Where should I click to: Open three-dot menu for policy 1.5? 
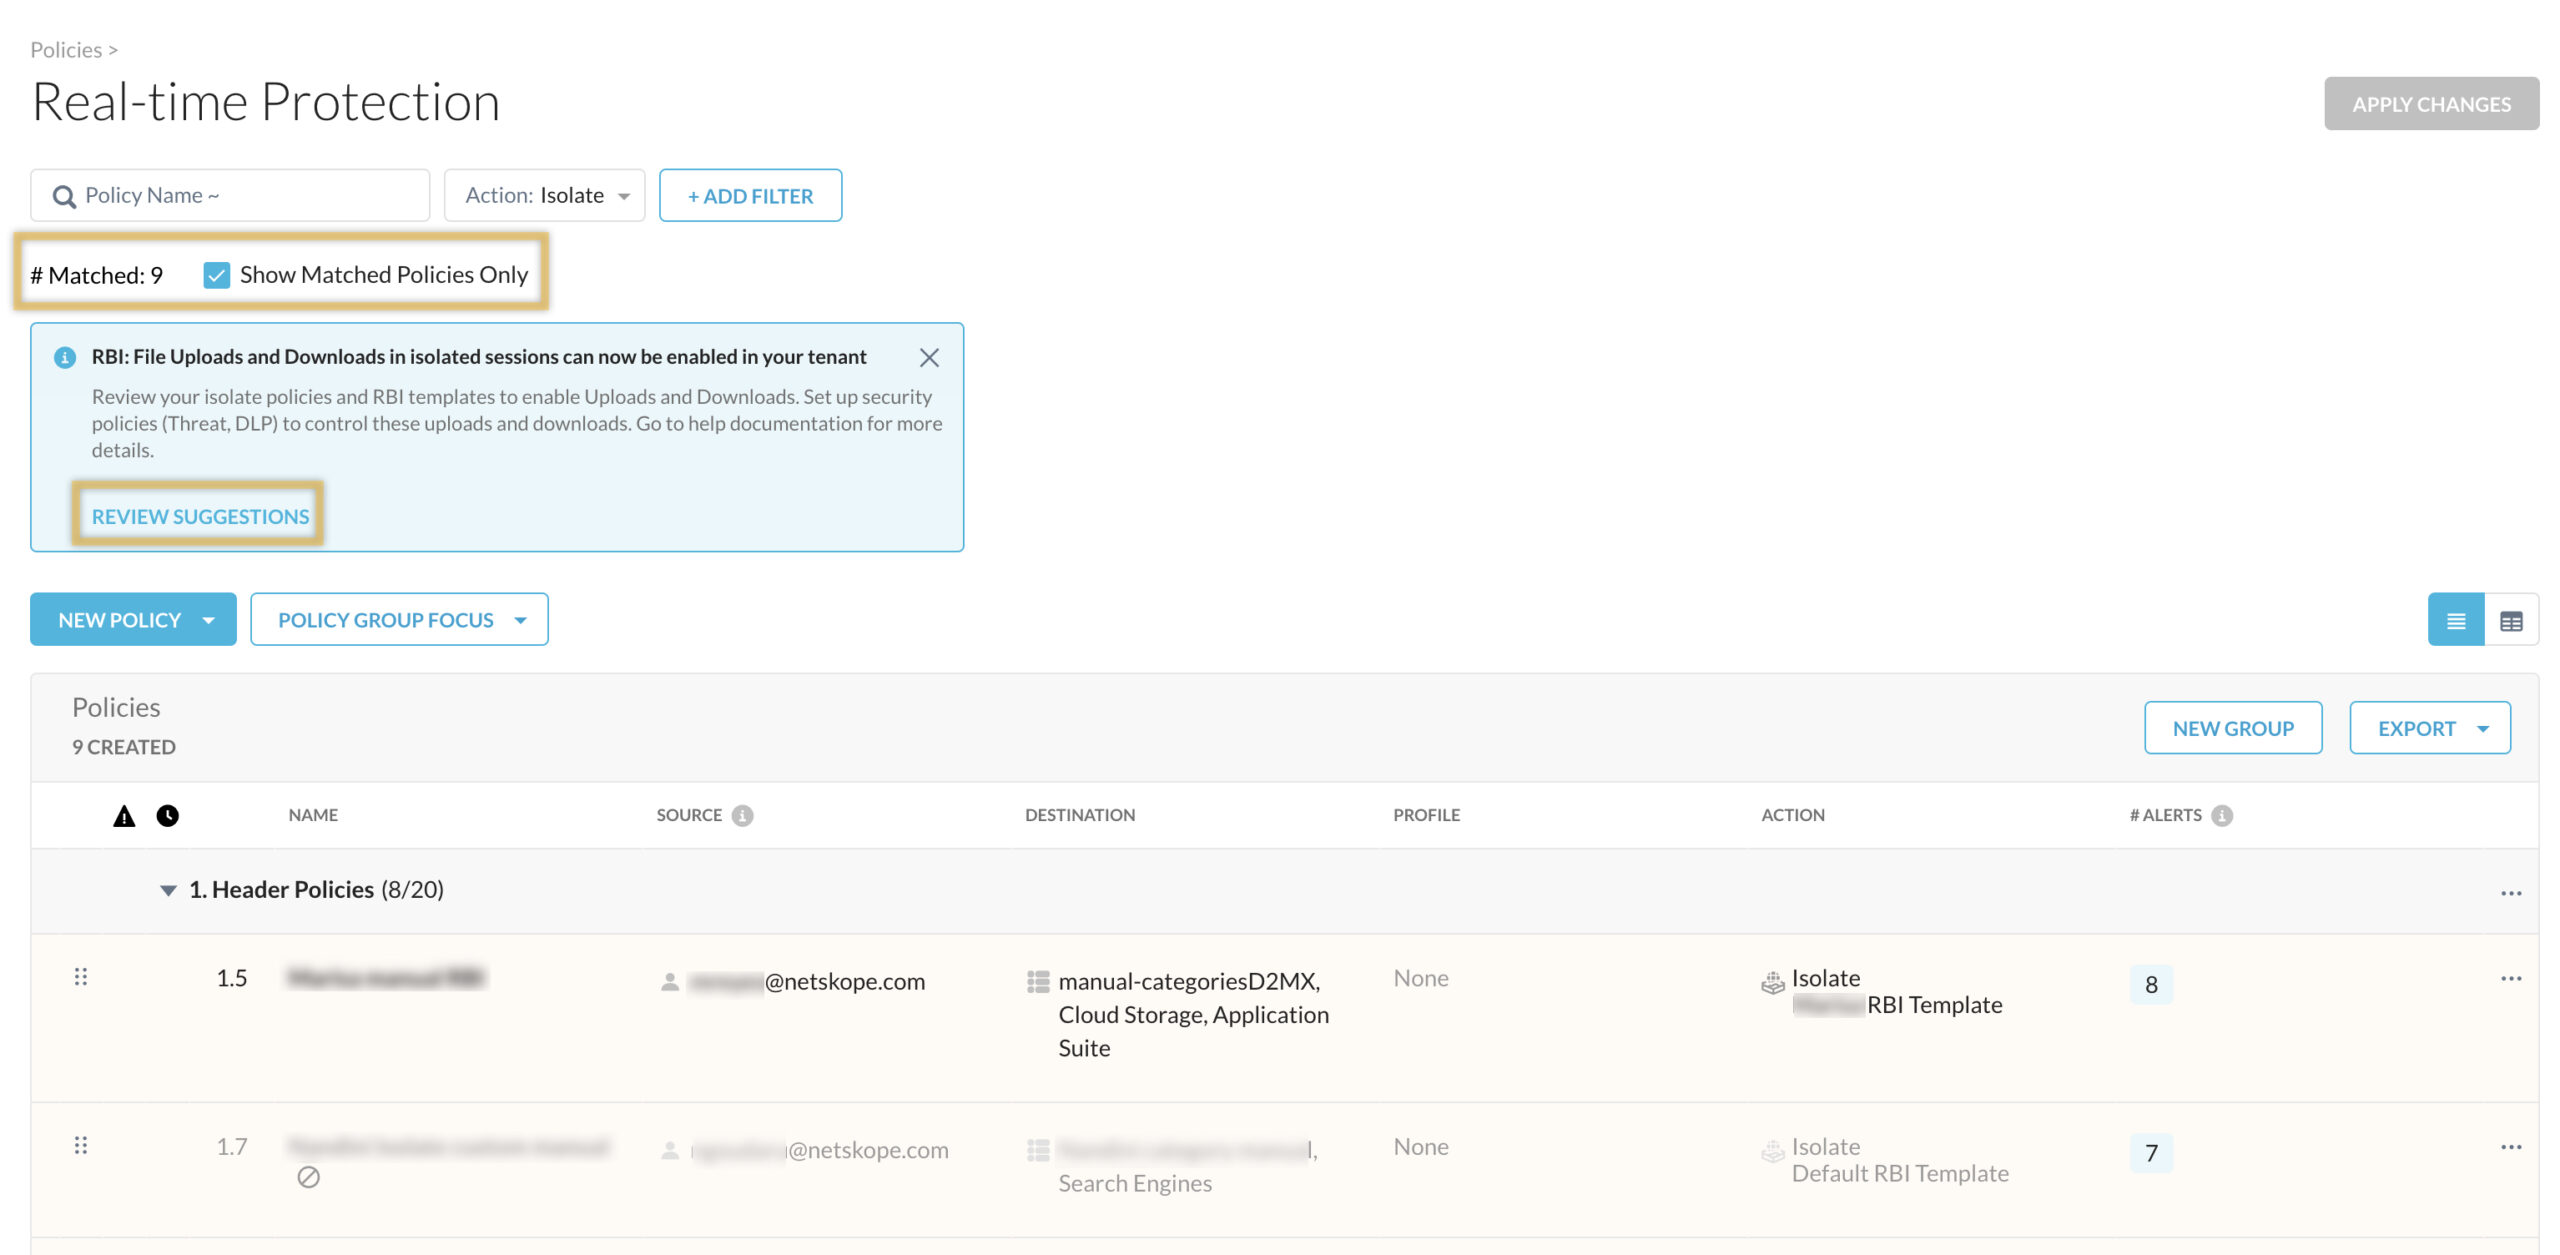(x=2510, y=978)
